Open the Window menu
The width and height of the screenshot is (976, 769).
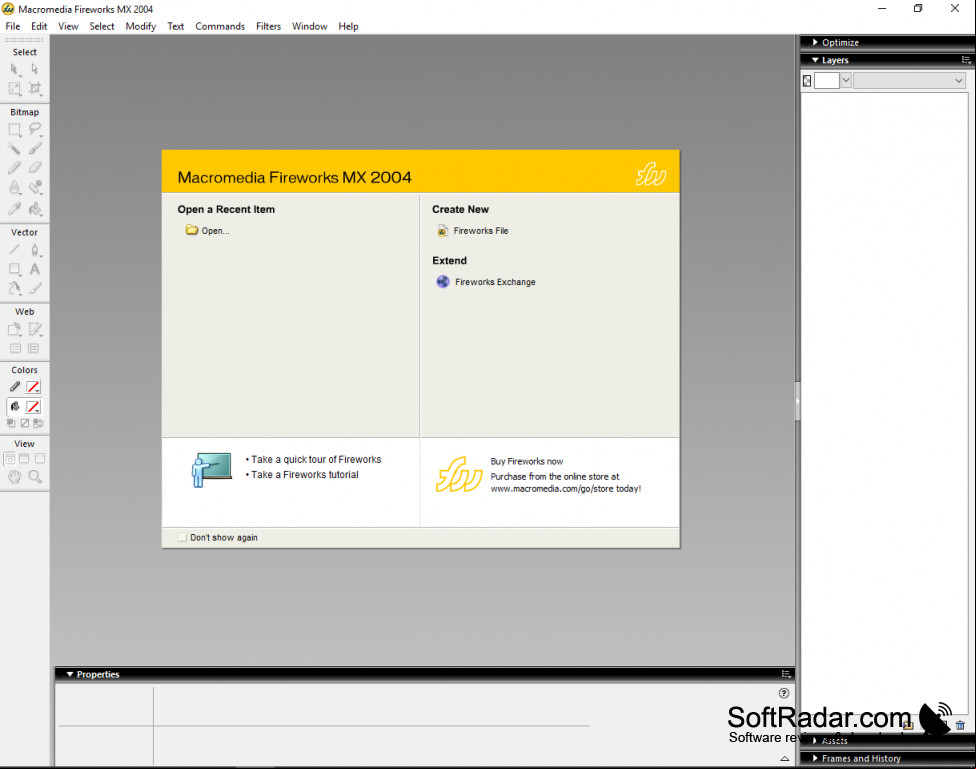[309, 26]
